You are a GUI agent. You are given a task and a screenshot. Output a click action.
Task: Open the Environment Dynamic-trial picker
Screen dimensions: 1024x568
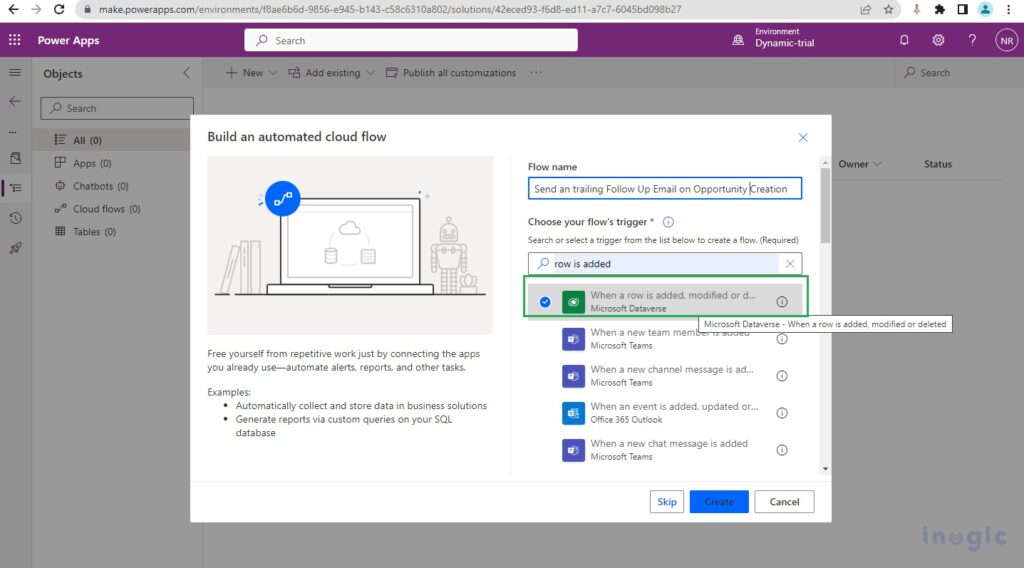780,39
